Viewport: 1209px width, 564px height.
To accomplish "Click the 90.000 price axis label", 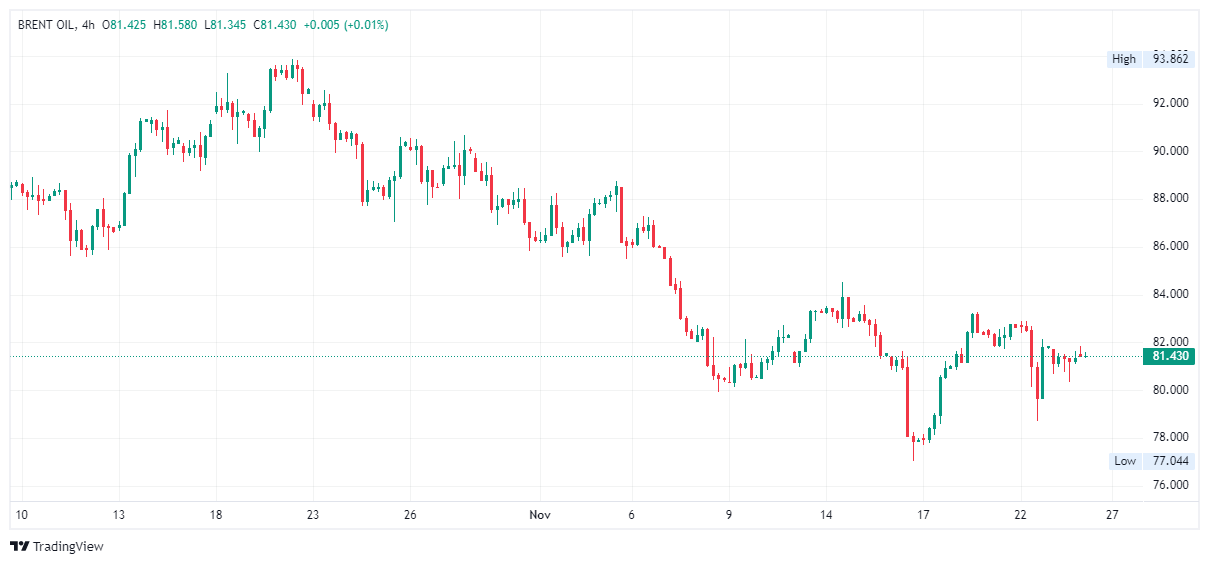I will 1170,151.
